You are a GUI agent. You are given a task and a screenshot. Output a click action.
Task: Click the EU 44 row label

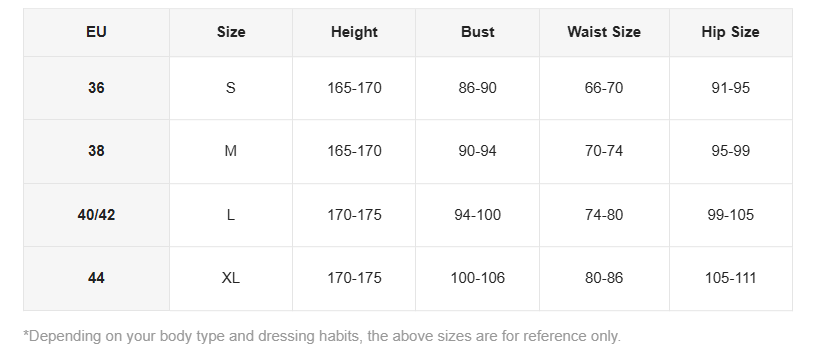tap(96, 278)
